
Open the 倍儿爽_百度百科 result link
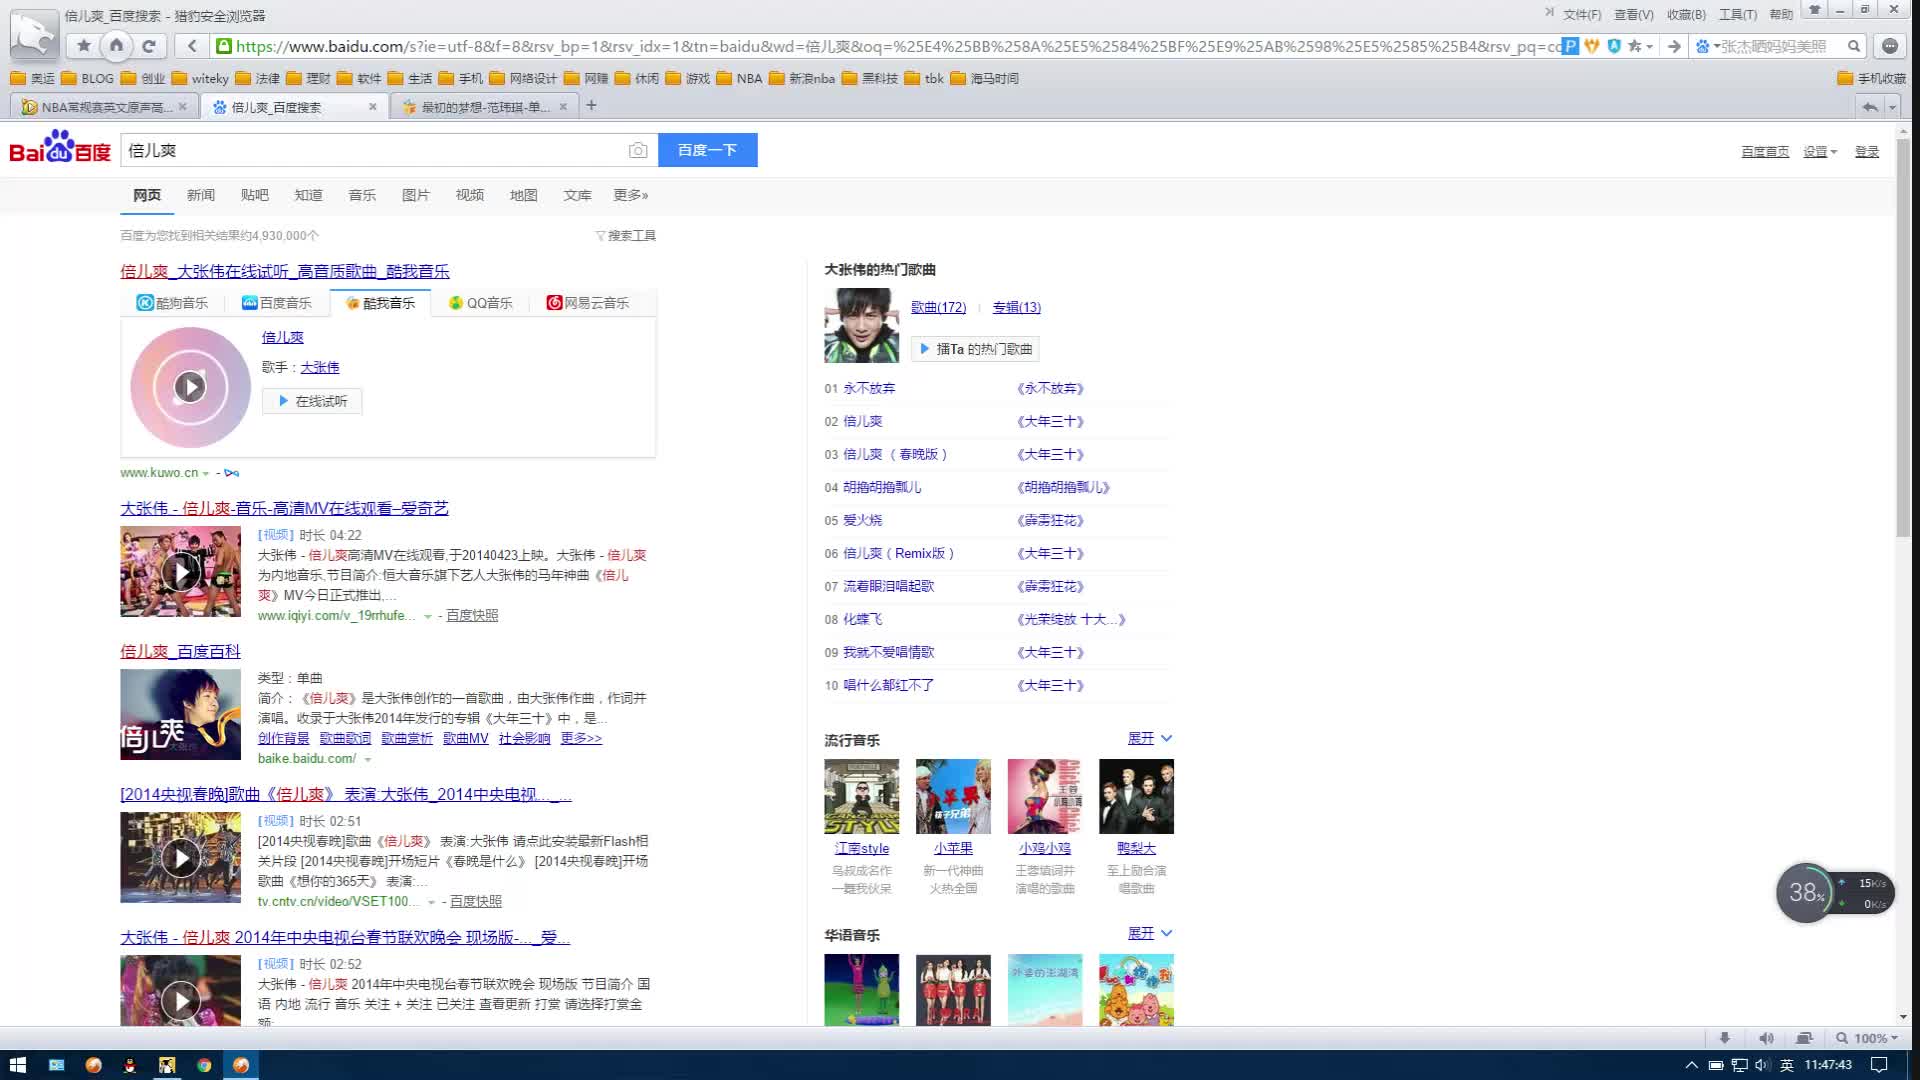[180, 651]
